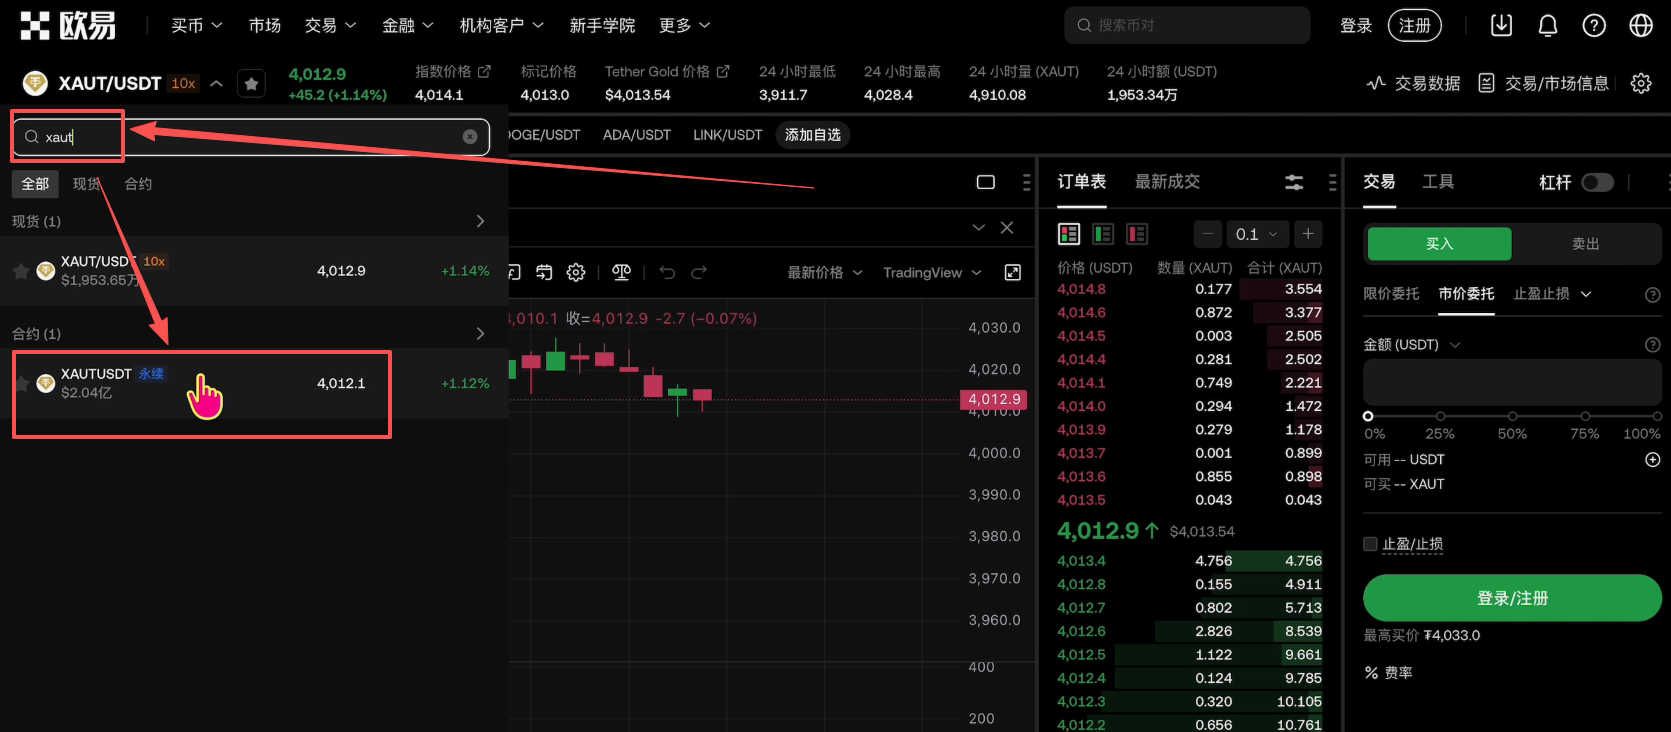Click the download app icon in header
Viewport: 1671px width, 732px height.
[1501, 25]
